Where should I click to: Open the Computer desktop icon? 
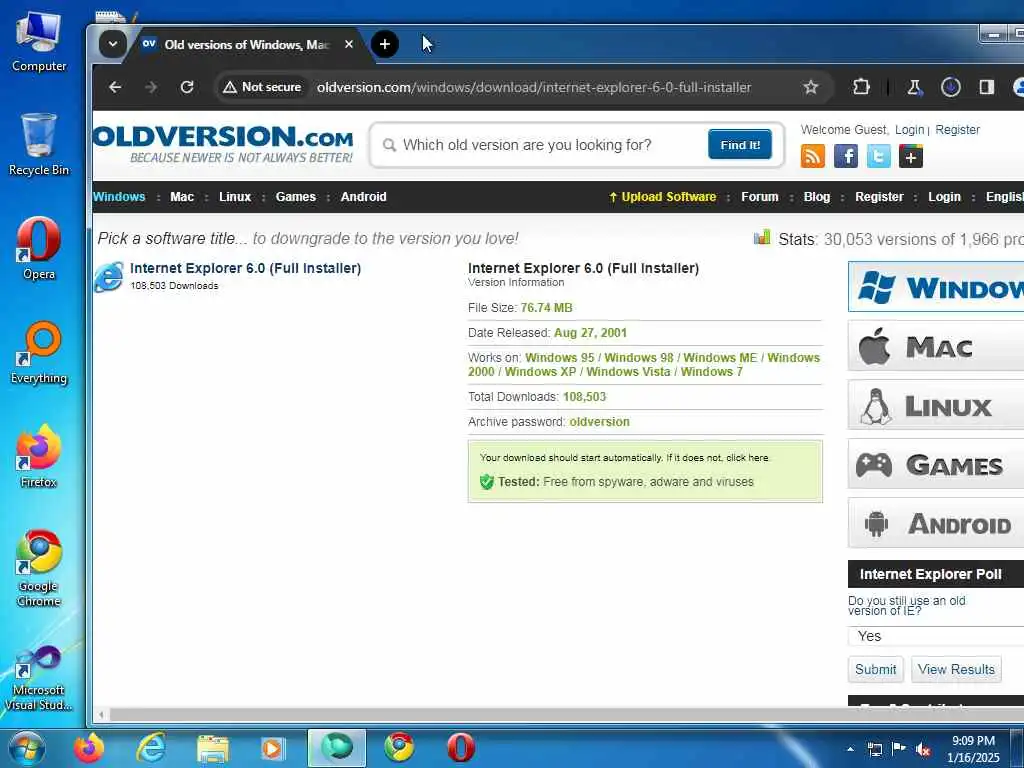coord(39,42)
